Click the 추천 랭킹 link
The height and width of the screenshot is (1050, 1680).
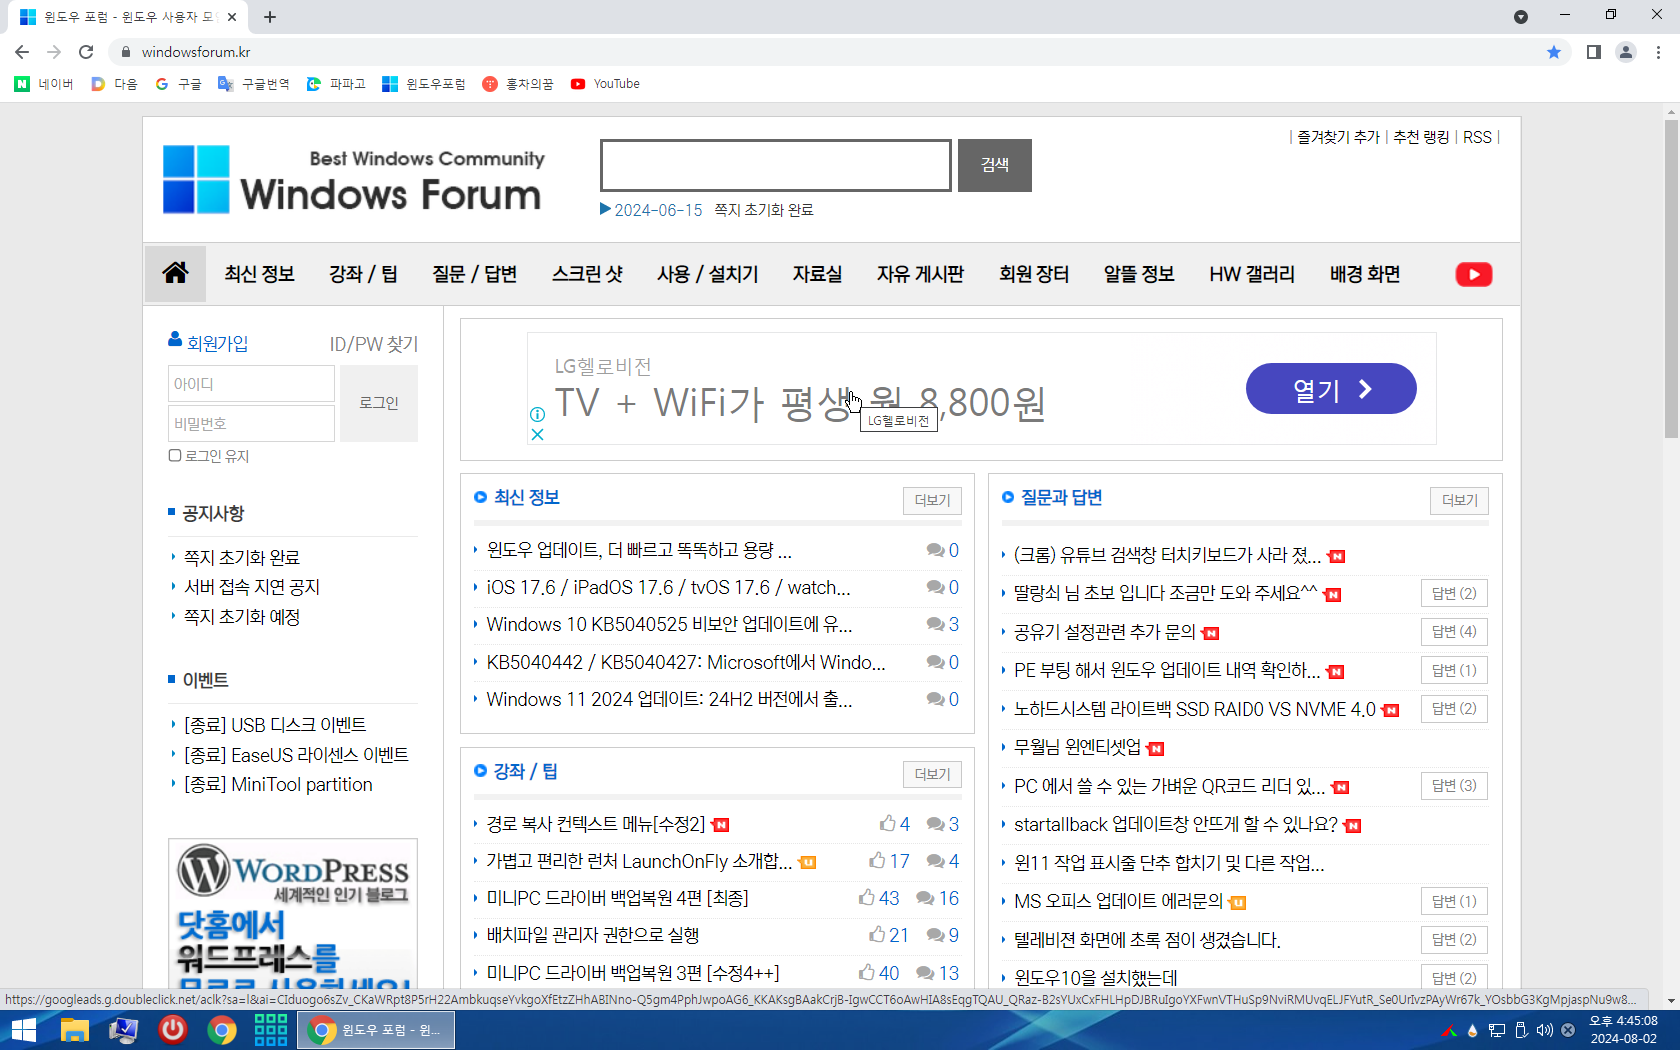(x=1421, y=137)
